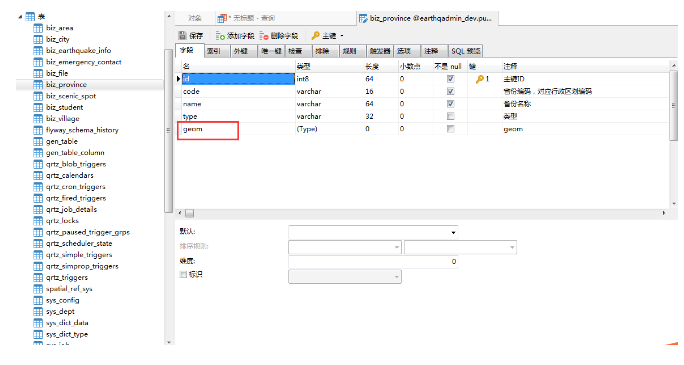
Task: Switch to the 唯一键 (unique keys) tab
Action: [x=271, y=51]
